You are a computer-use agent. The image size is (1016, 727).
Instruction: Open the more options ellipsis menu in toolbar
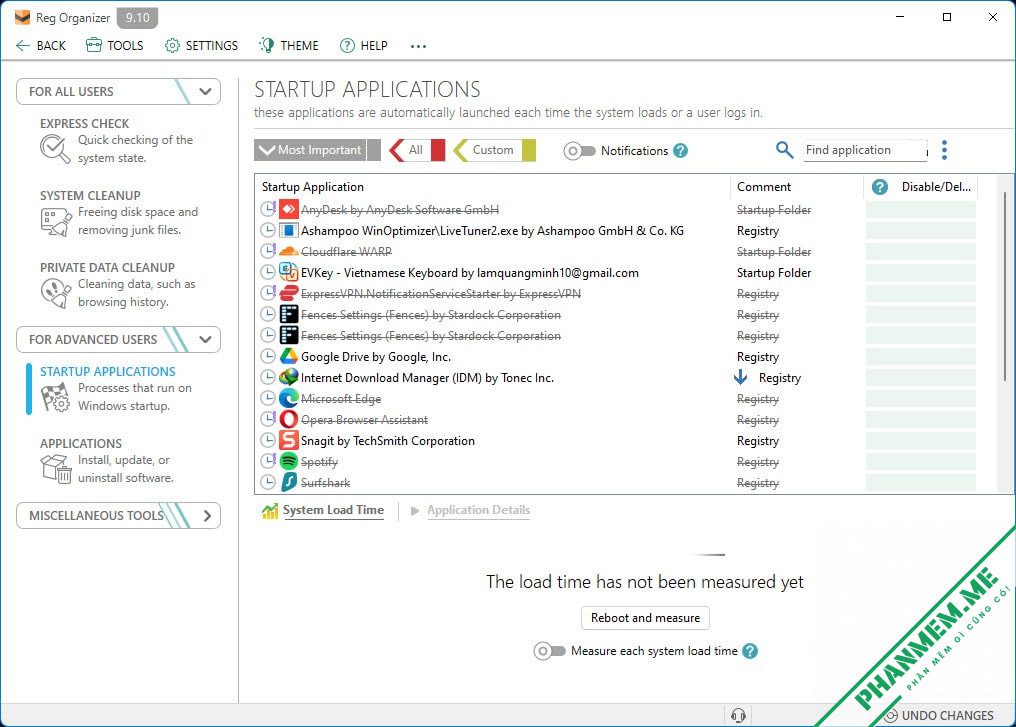(418, 46)
